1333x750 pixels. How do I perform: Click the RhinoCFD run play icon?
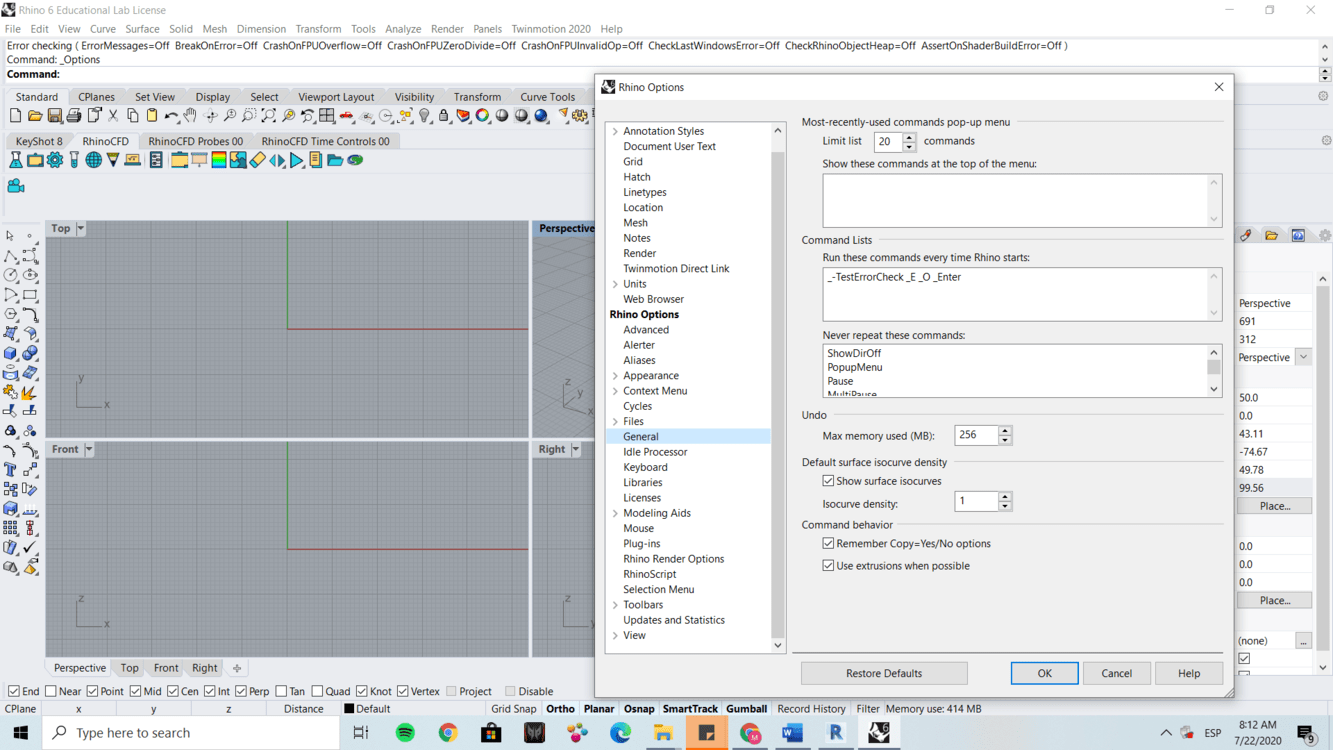point(297,160)
